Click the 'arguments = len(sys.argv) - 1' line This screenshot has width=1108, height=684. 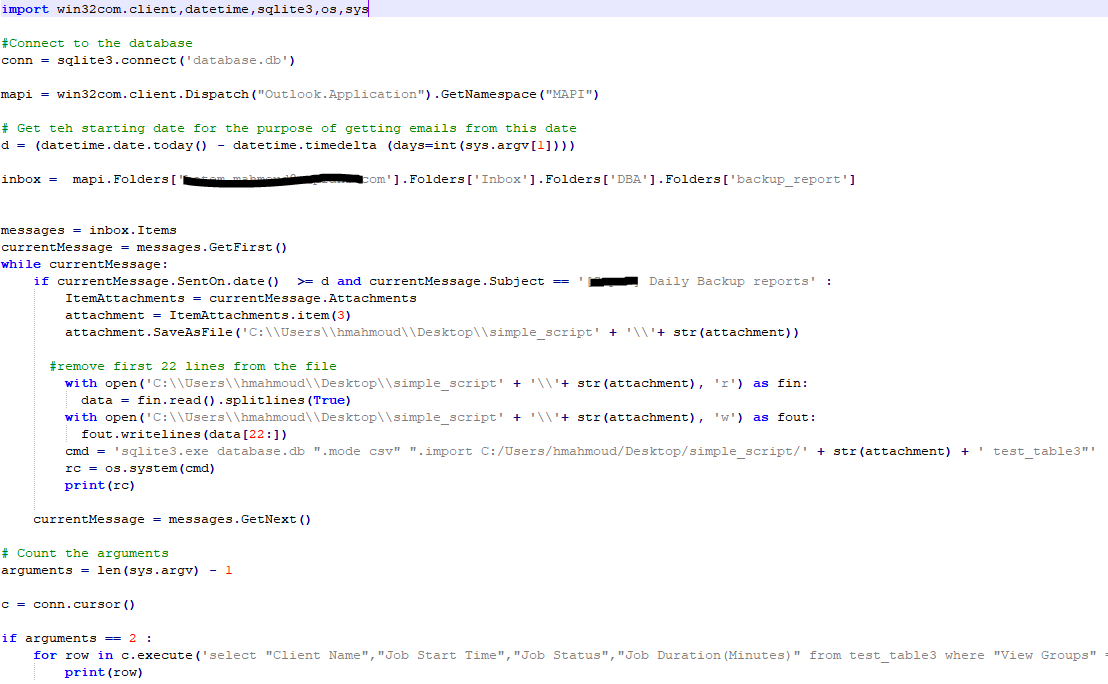117,569
